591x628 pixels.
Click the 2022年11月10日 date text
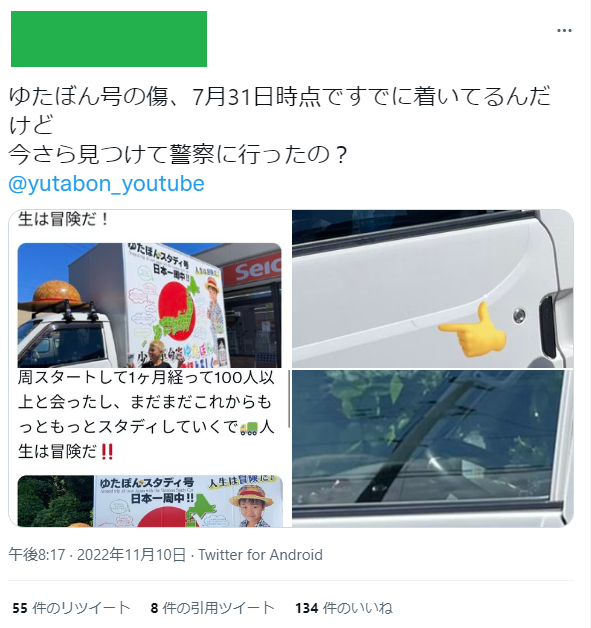131,555
